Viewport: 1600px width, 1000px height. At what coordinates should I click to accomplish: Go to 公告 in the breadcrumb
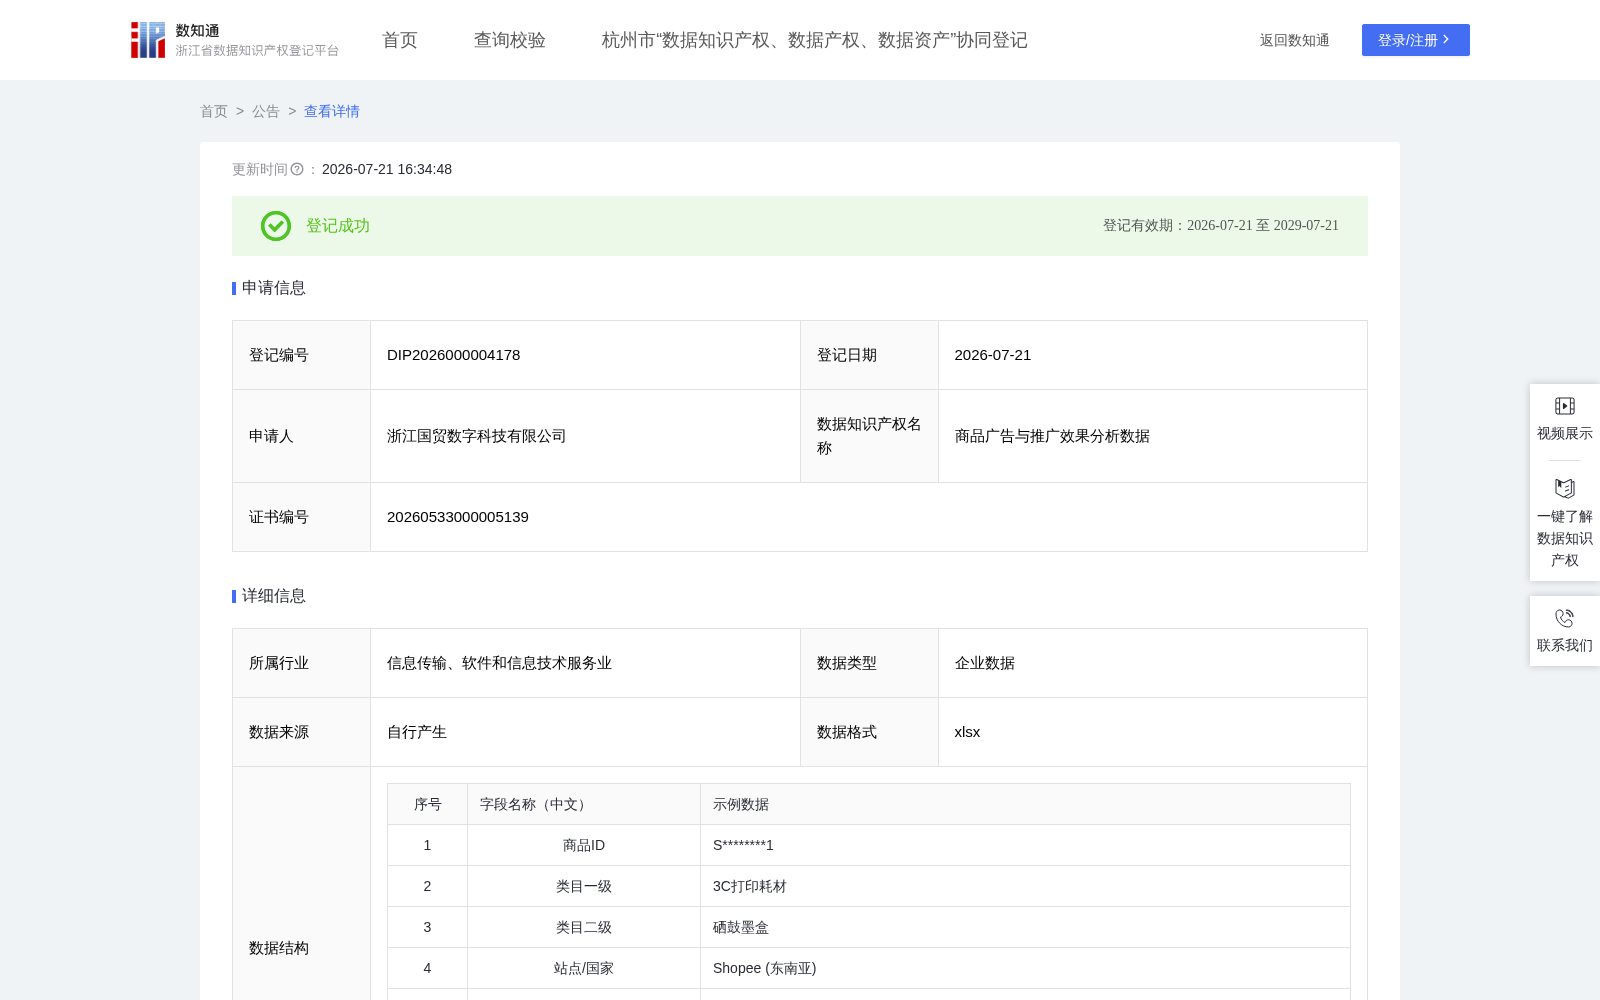tap(266, 111)
